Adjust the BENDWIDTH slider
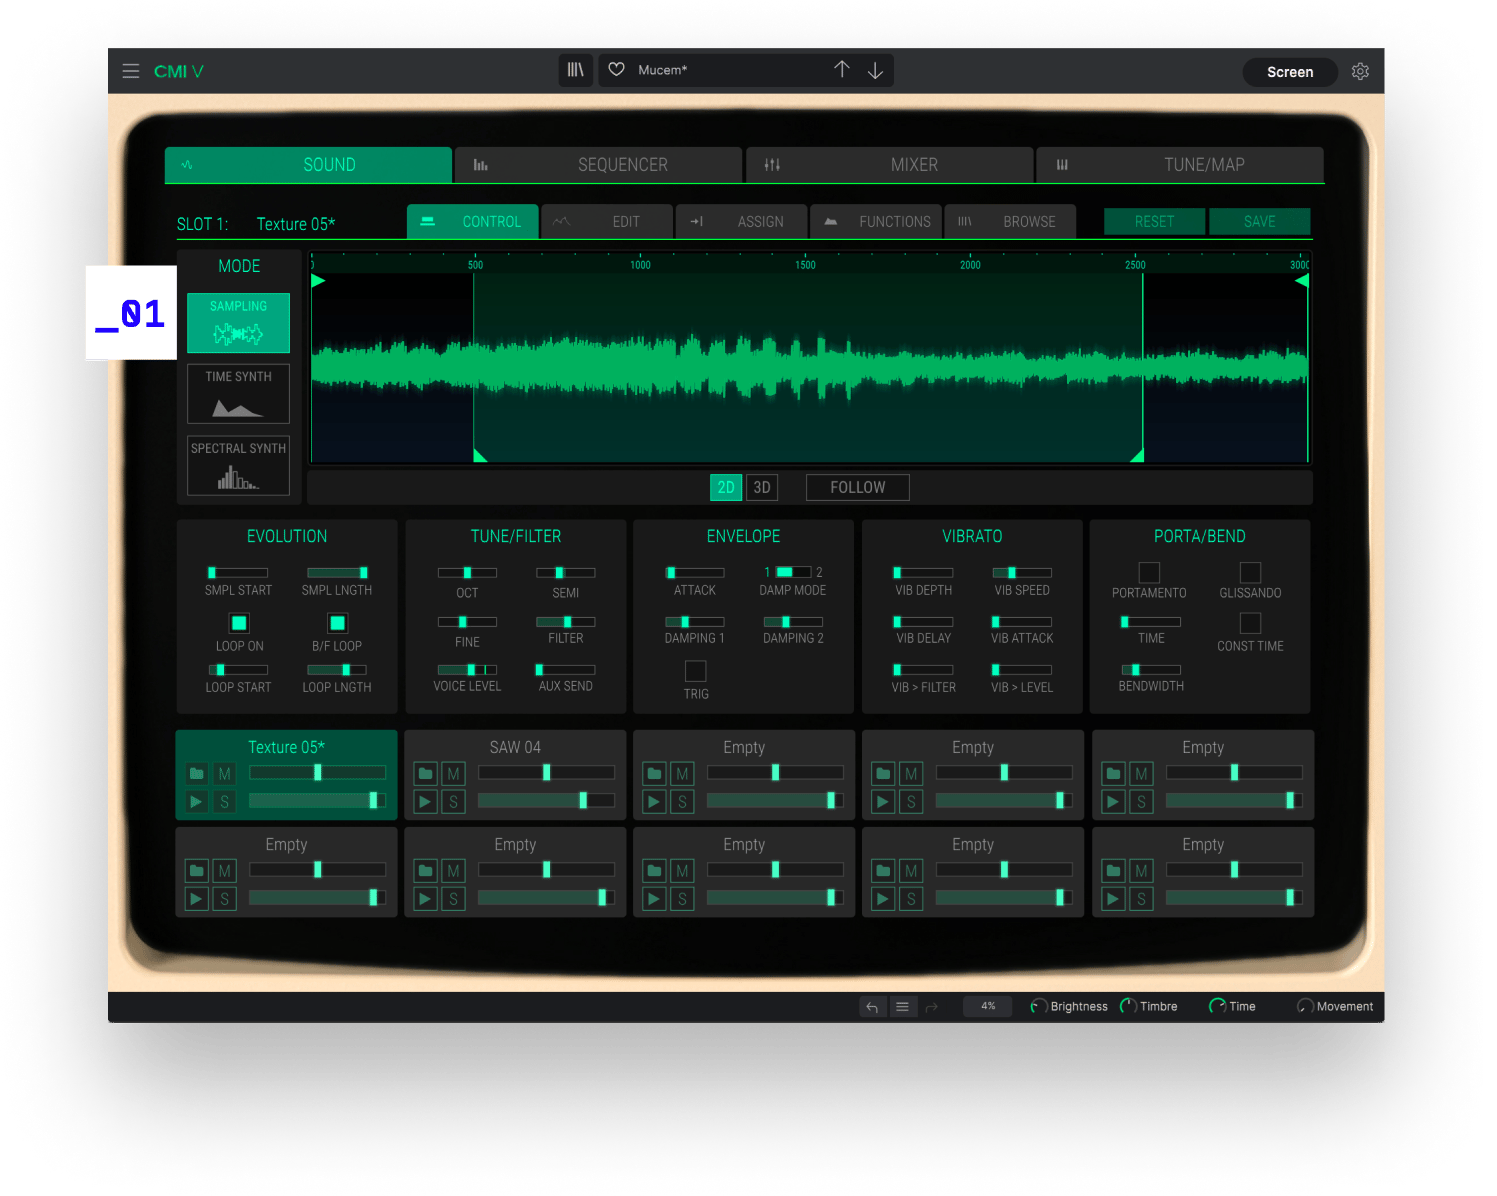 1151,670
